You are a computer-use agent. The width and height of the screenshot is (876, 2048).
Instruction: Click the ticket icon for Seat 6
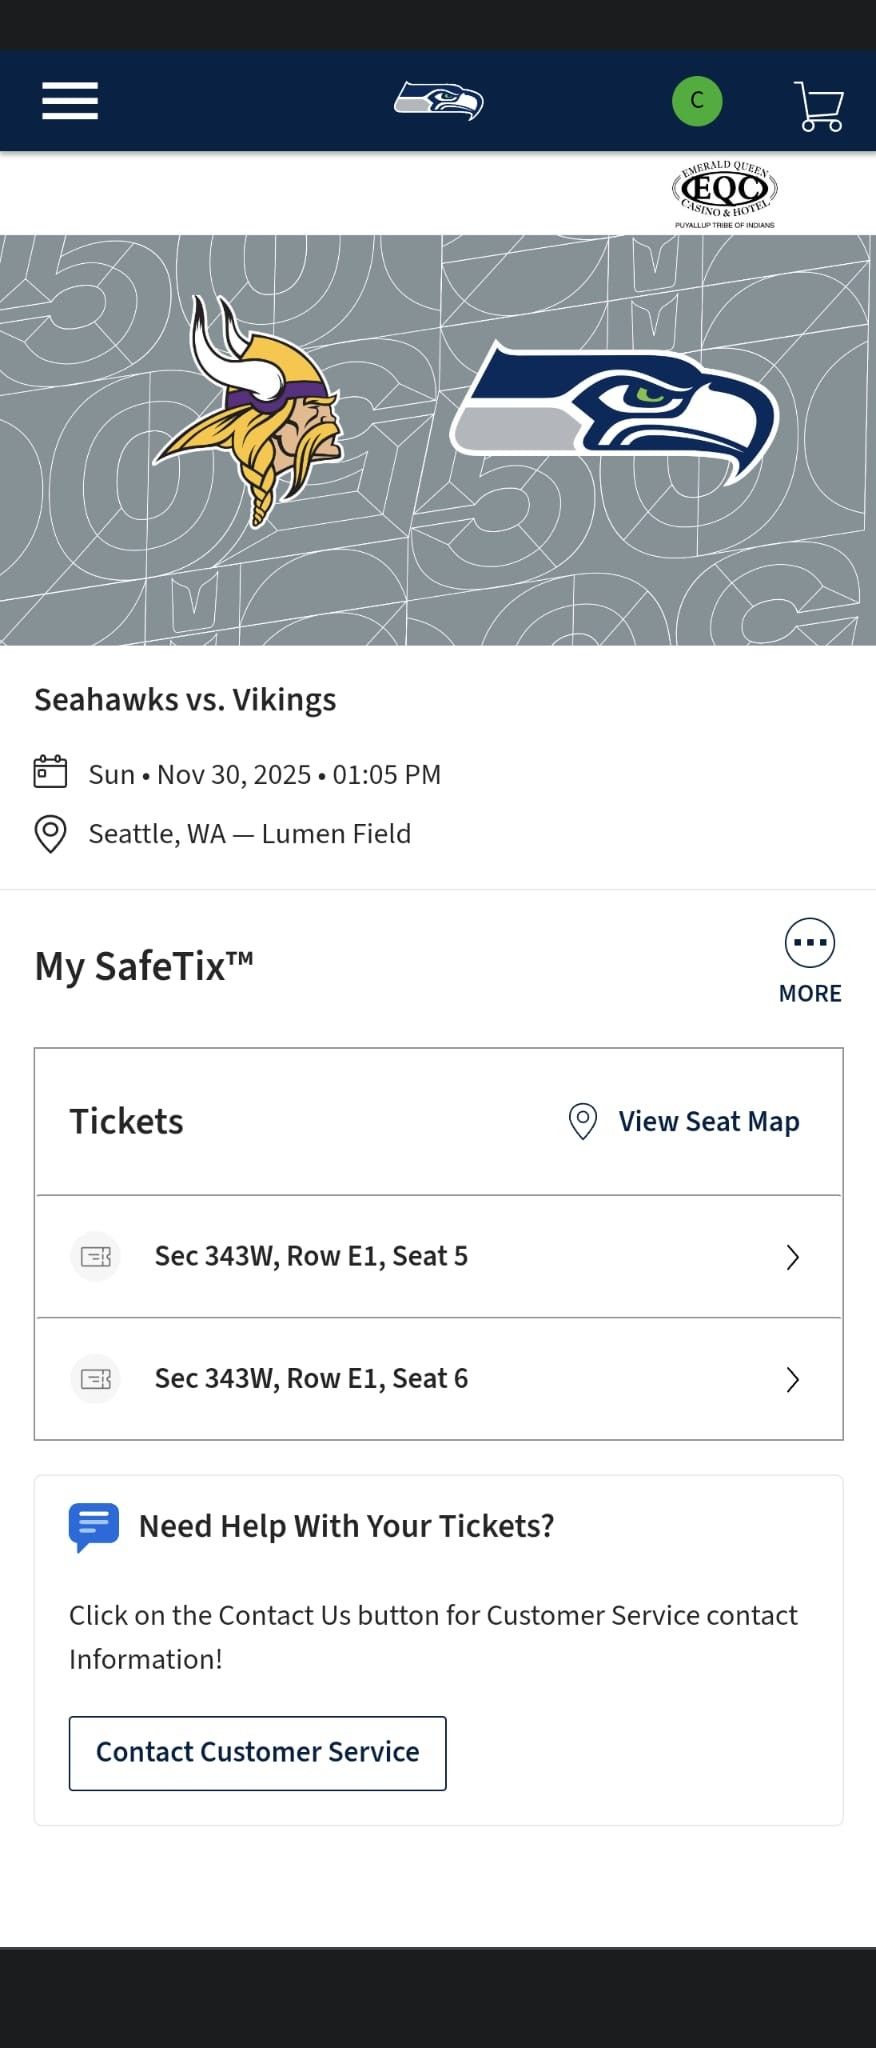coord(95,1379)
